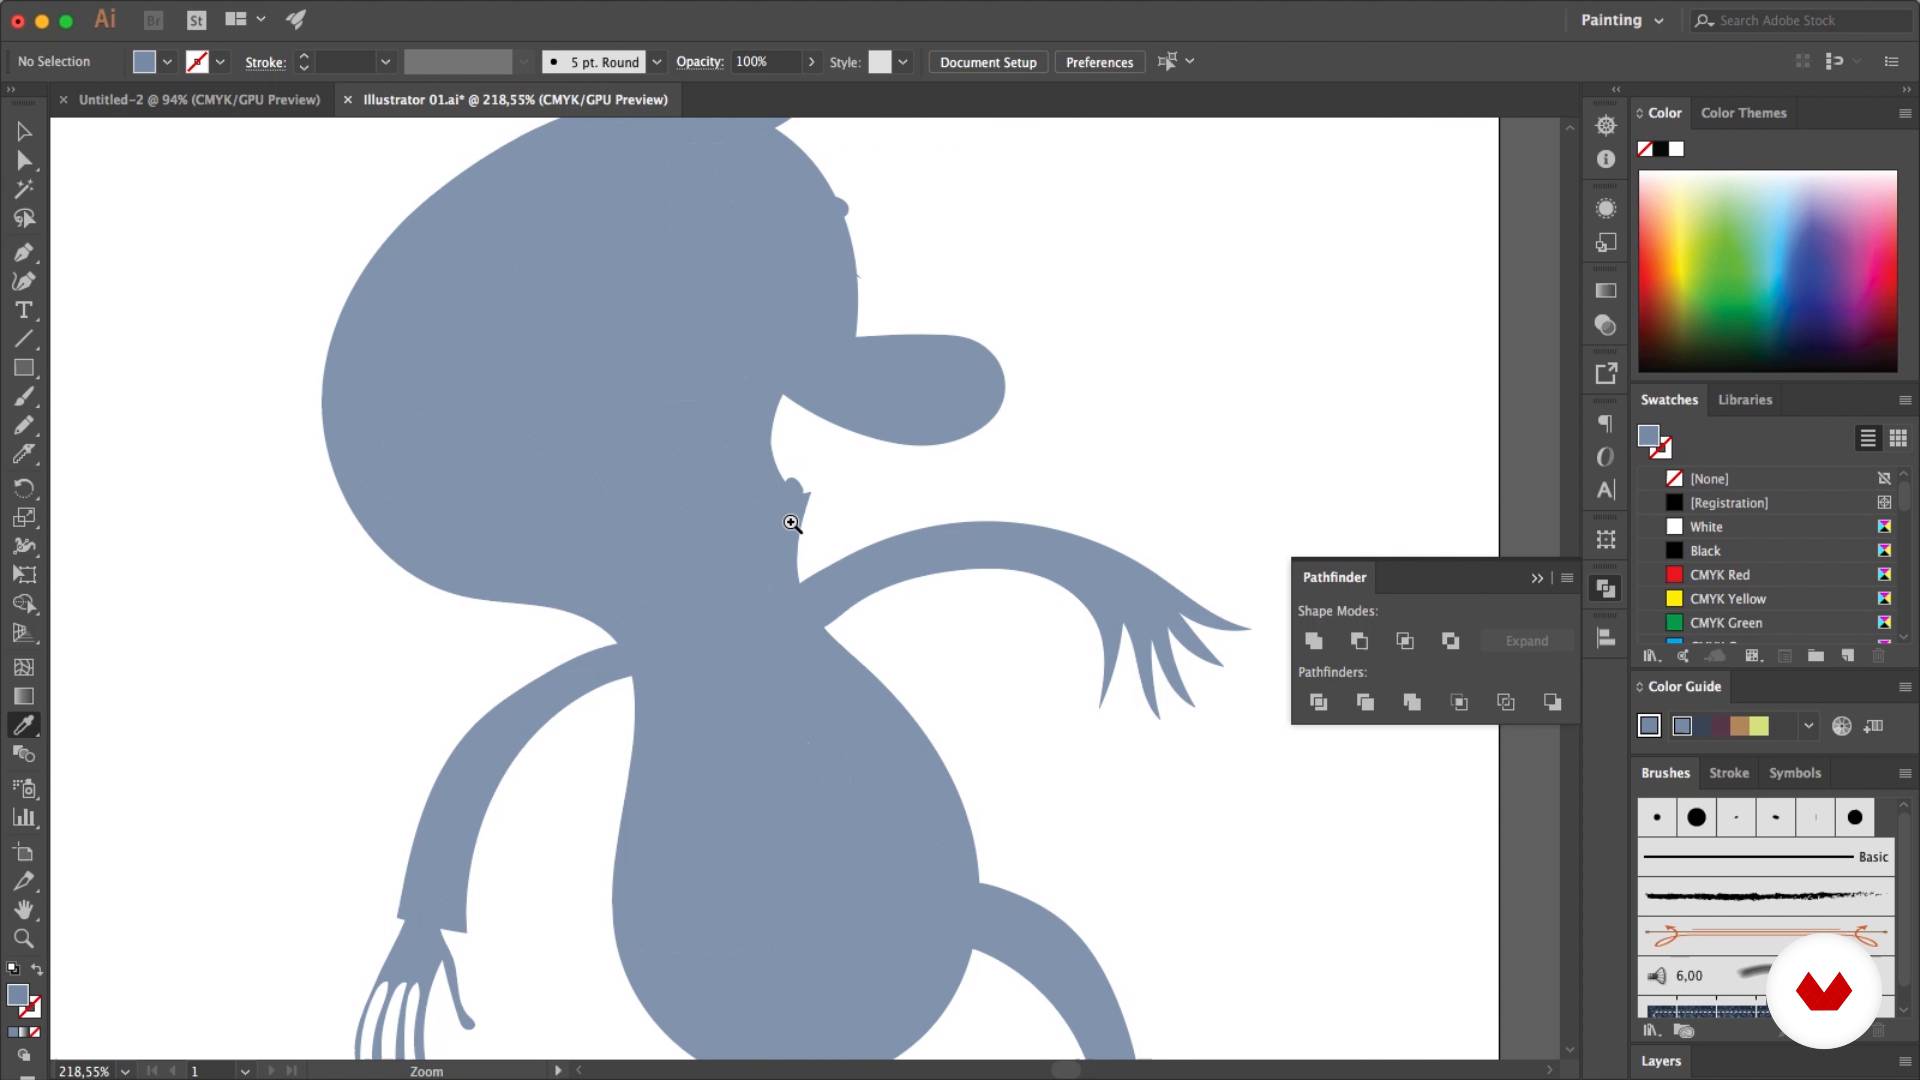Open fill color dropdown in control bar
1920x1080 pixels.
[x=167, y=62]
